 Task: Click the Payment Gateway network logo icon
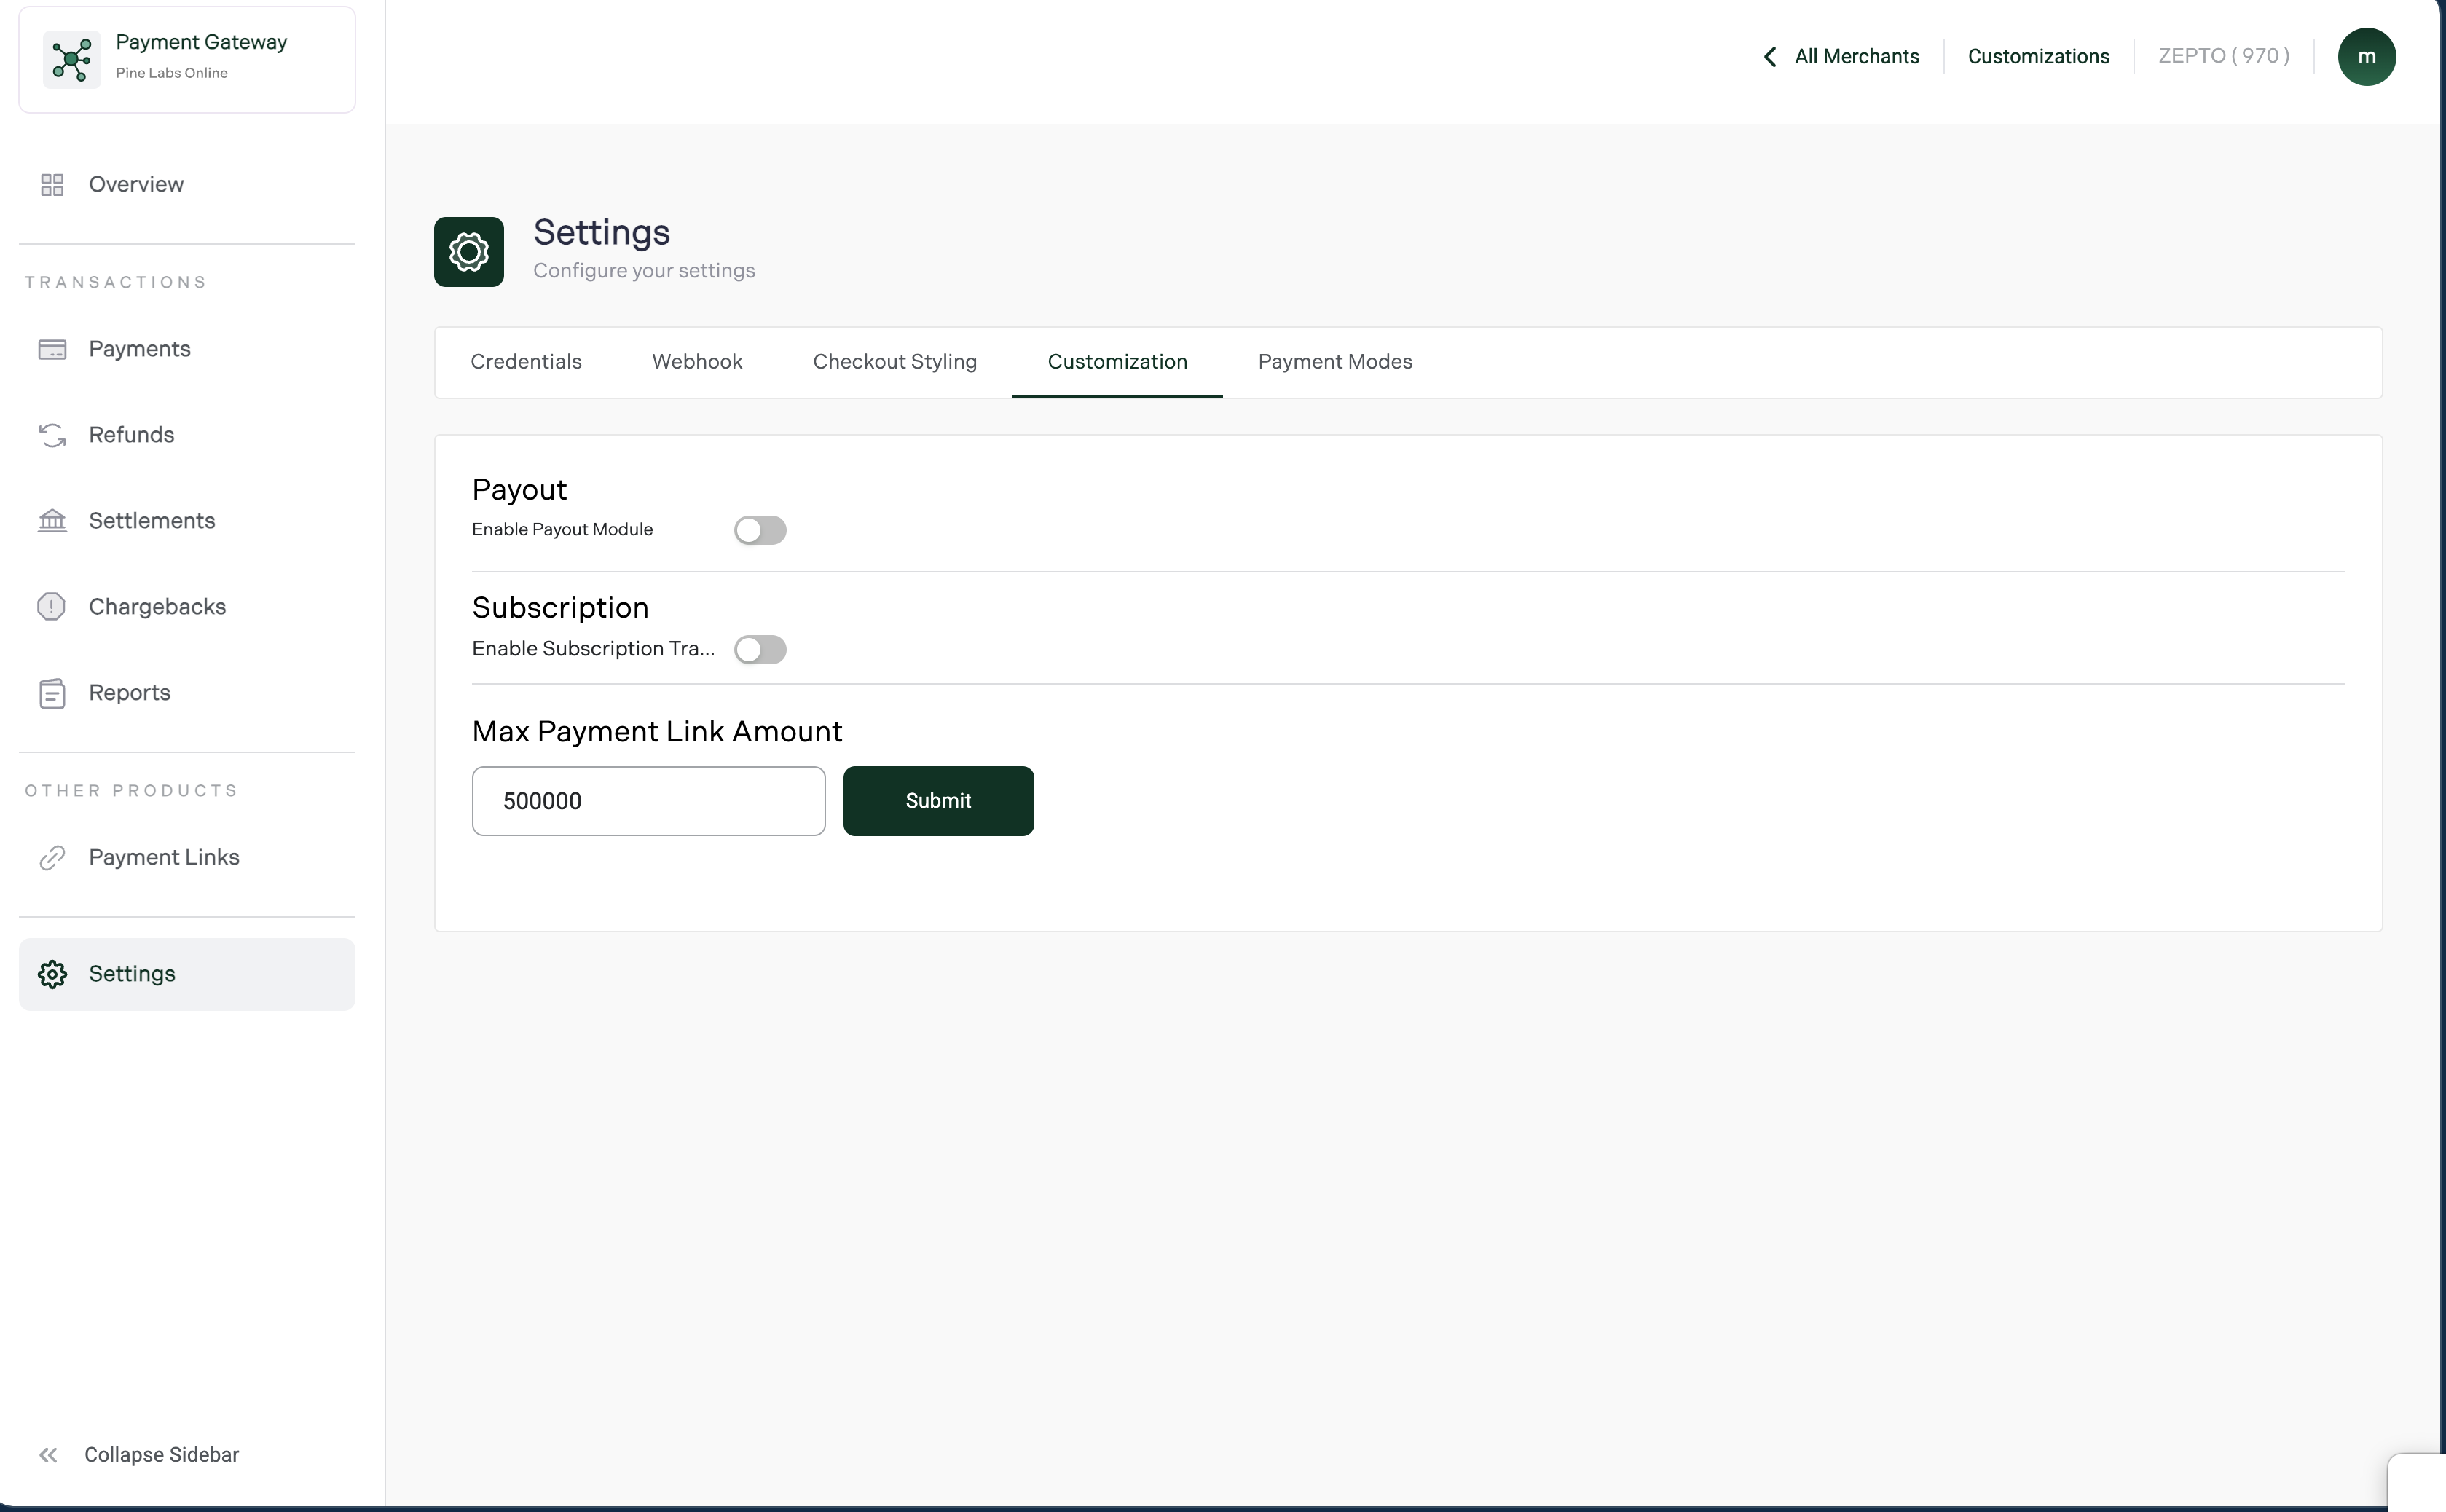[x=72, y=59]
